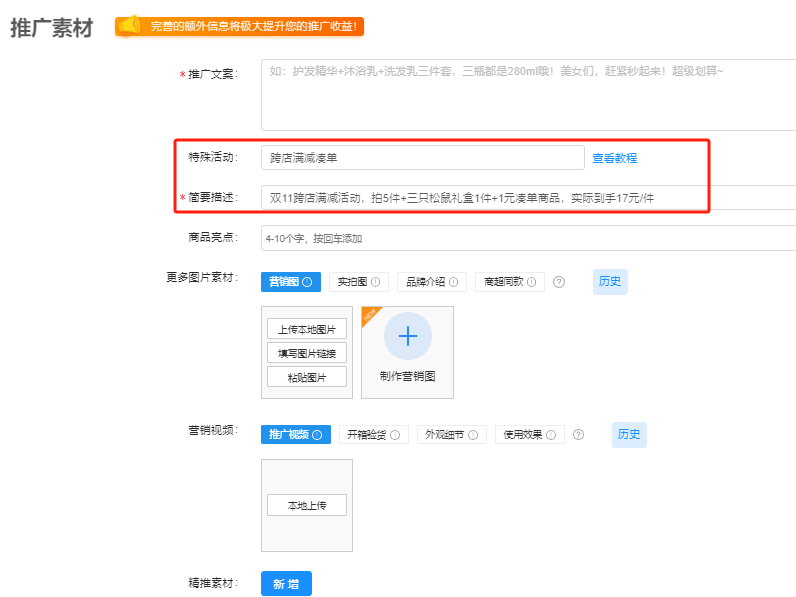Click the help question mark in 更多图片素材 row

(x=559, y=282)
